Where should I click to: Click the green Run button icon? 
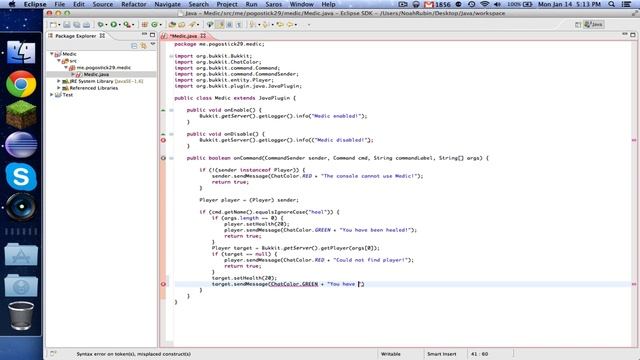113,25
